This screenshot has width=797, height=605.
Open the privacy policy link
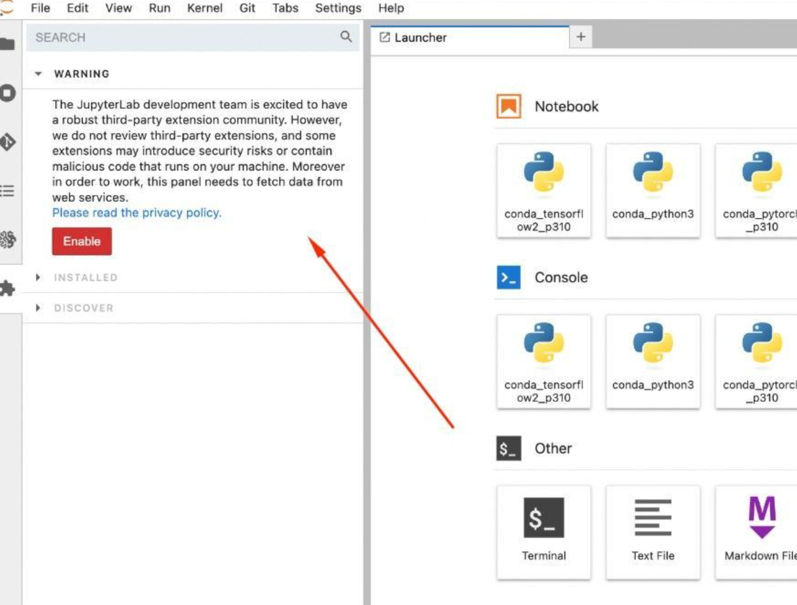(x=137, y=213)
